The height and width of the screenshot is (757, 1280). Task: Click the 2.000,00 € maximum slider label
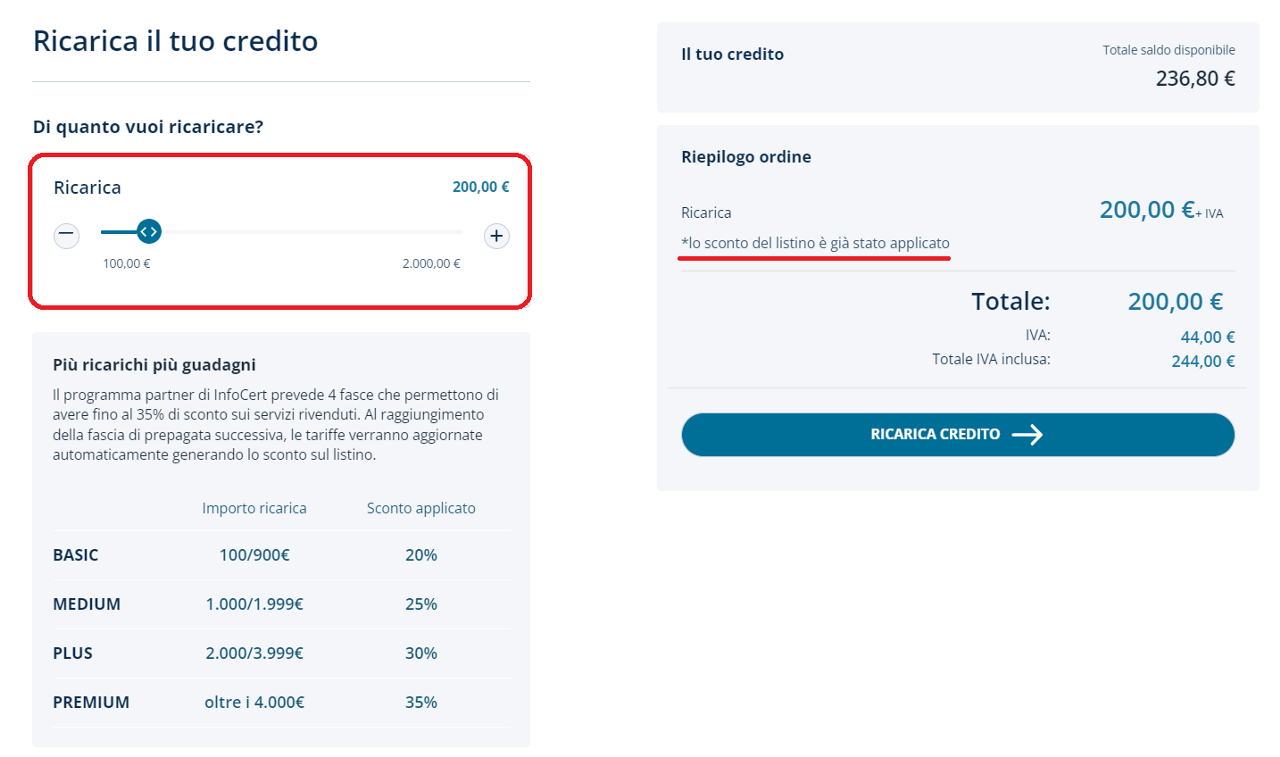coord(431,264)
